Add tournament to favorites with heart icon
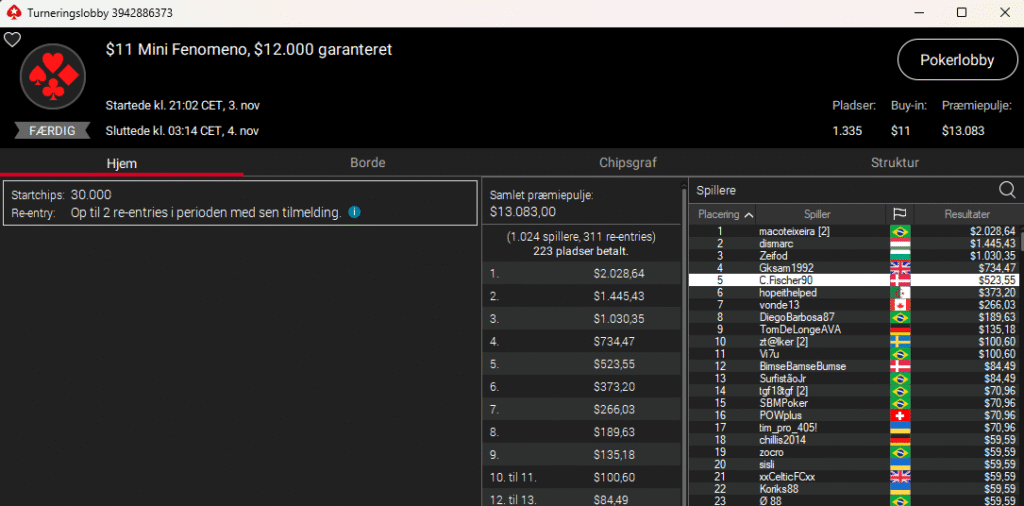Screen dimensions: 1024x506 12,40
